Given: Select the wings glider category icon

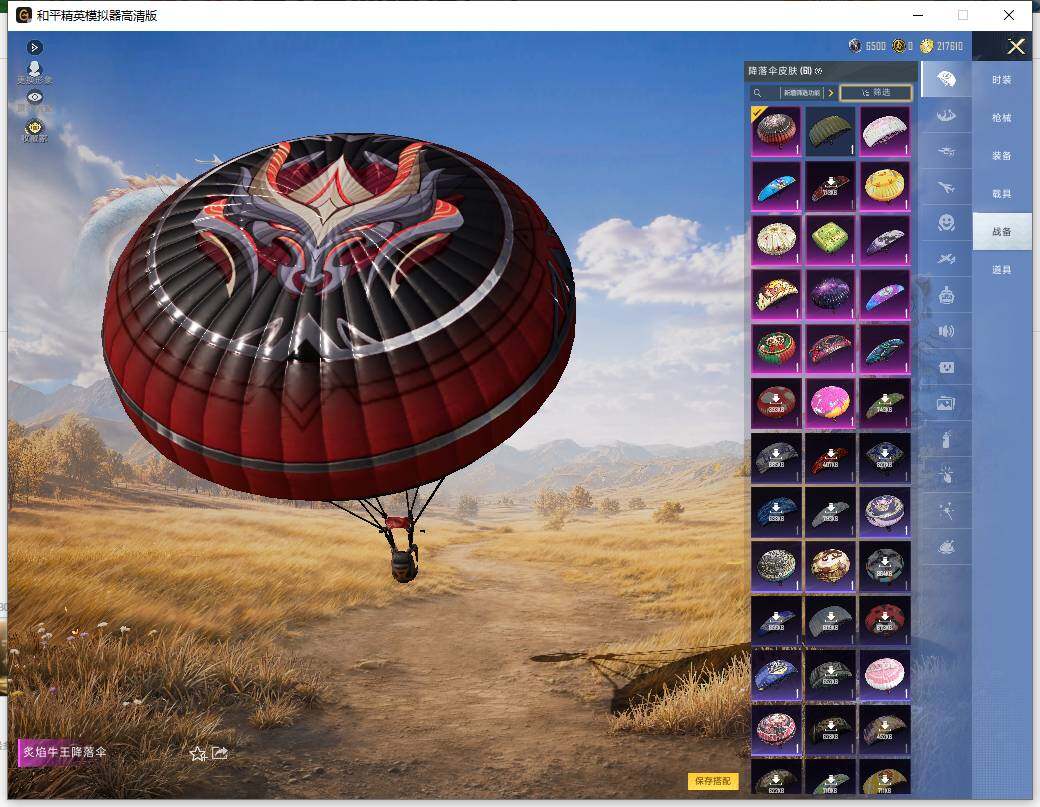Looking at the screenshot, I should pos(946,115).
